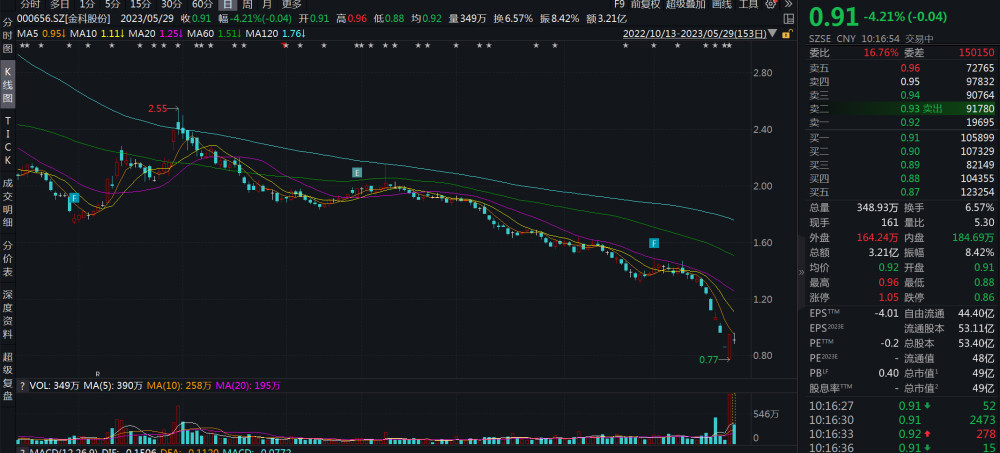1000x453 pixels.
Task: Open chart settings gear icon
Action: (x=770, y=4)
